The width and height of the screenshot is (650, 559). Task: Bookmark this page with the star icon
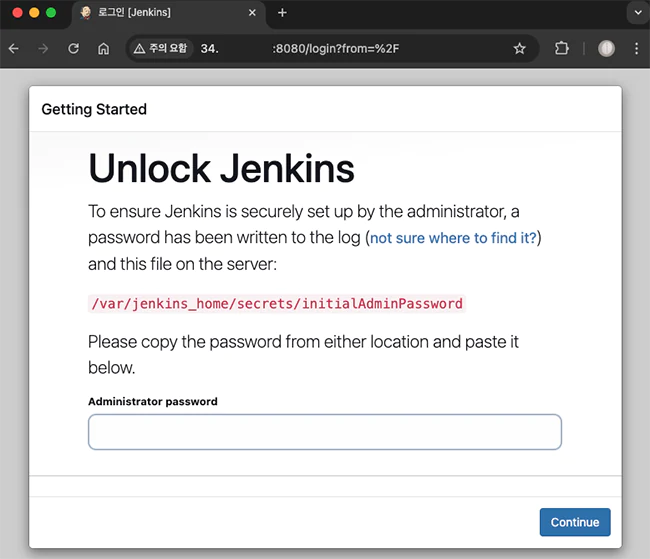(519, 49)
